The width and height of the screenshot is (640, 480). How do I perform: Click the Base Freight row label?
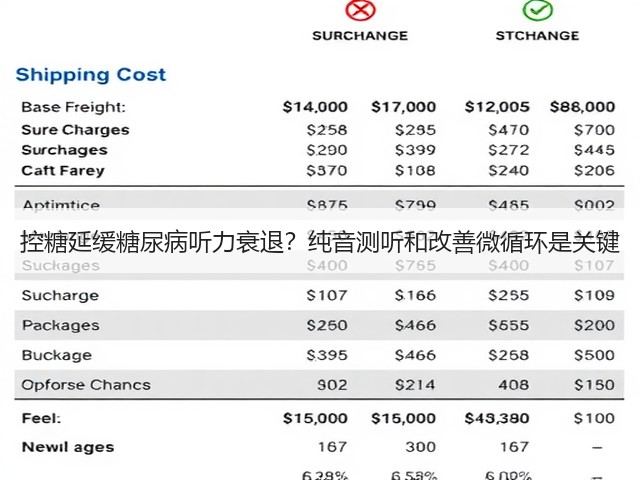(73, 107)
